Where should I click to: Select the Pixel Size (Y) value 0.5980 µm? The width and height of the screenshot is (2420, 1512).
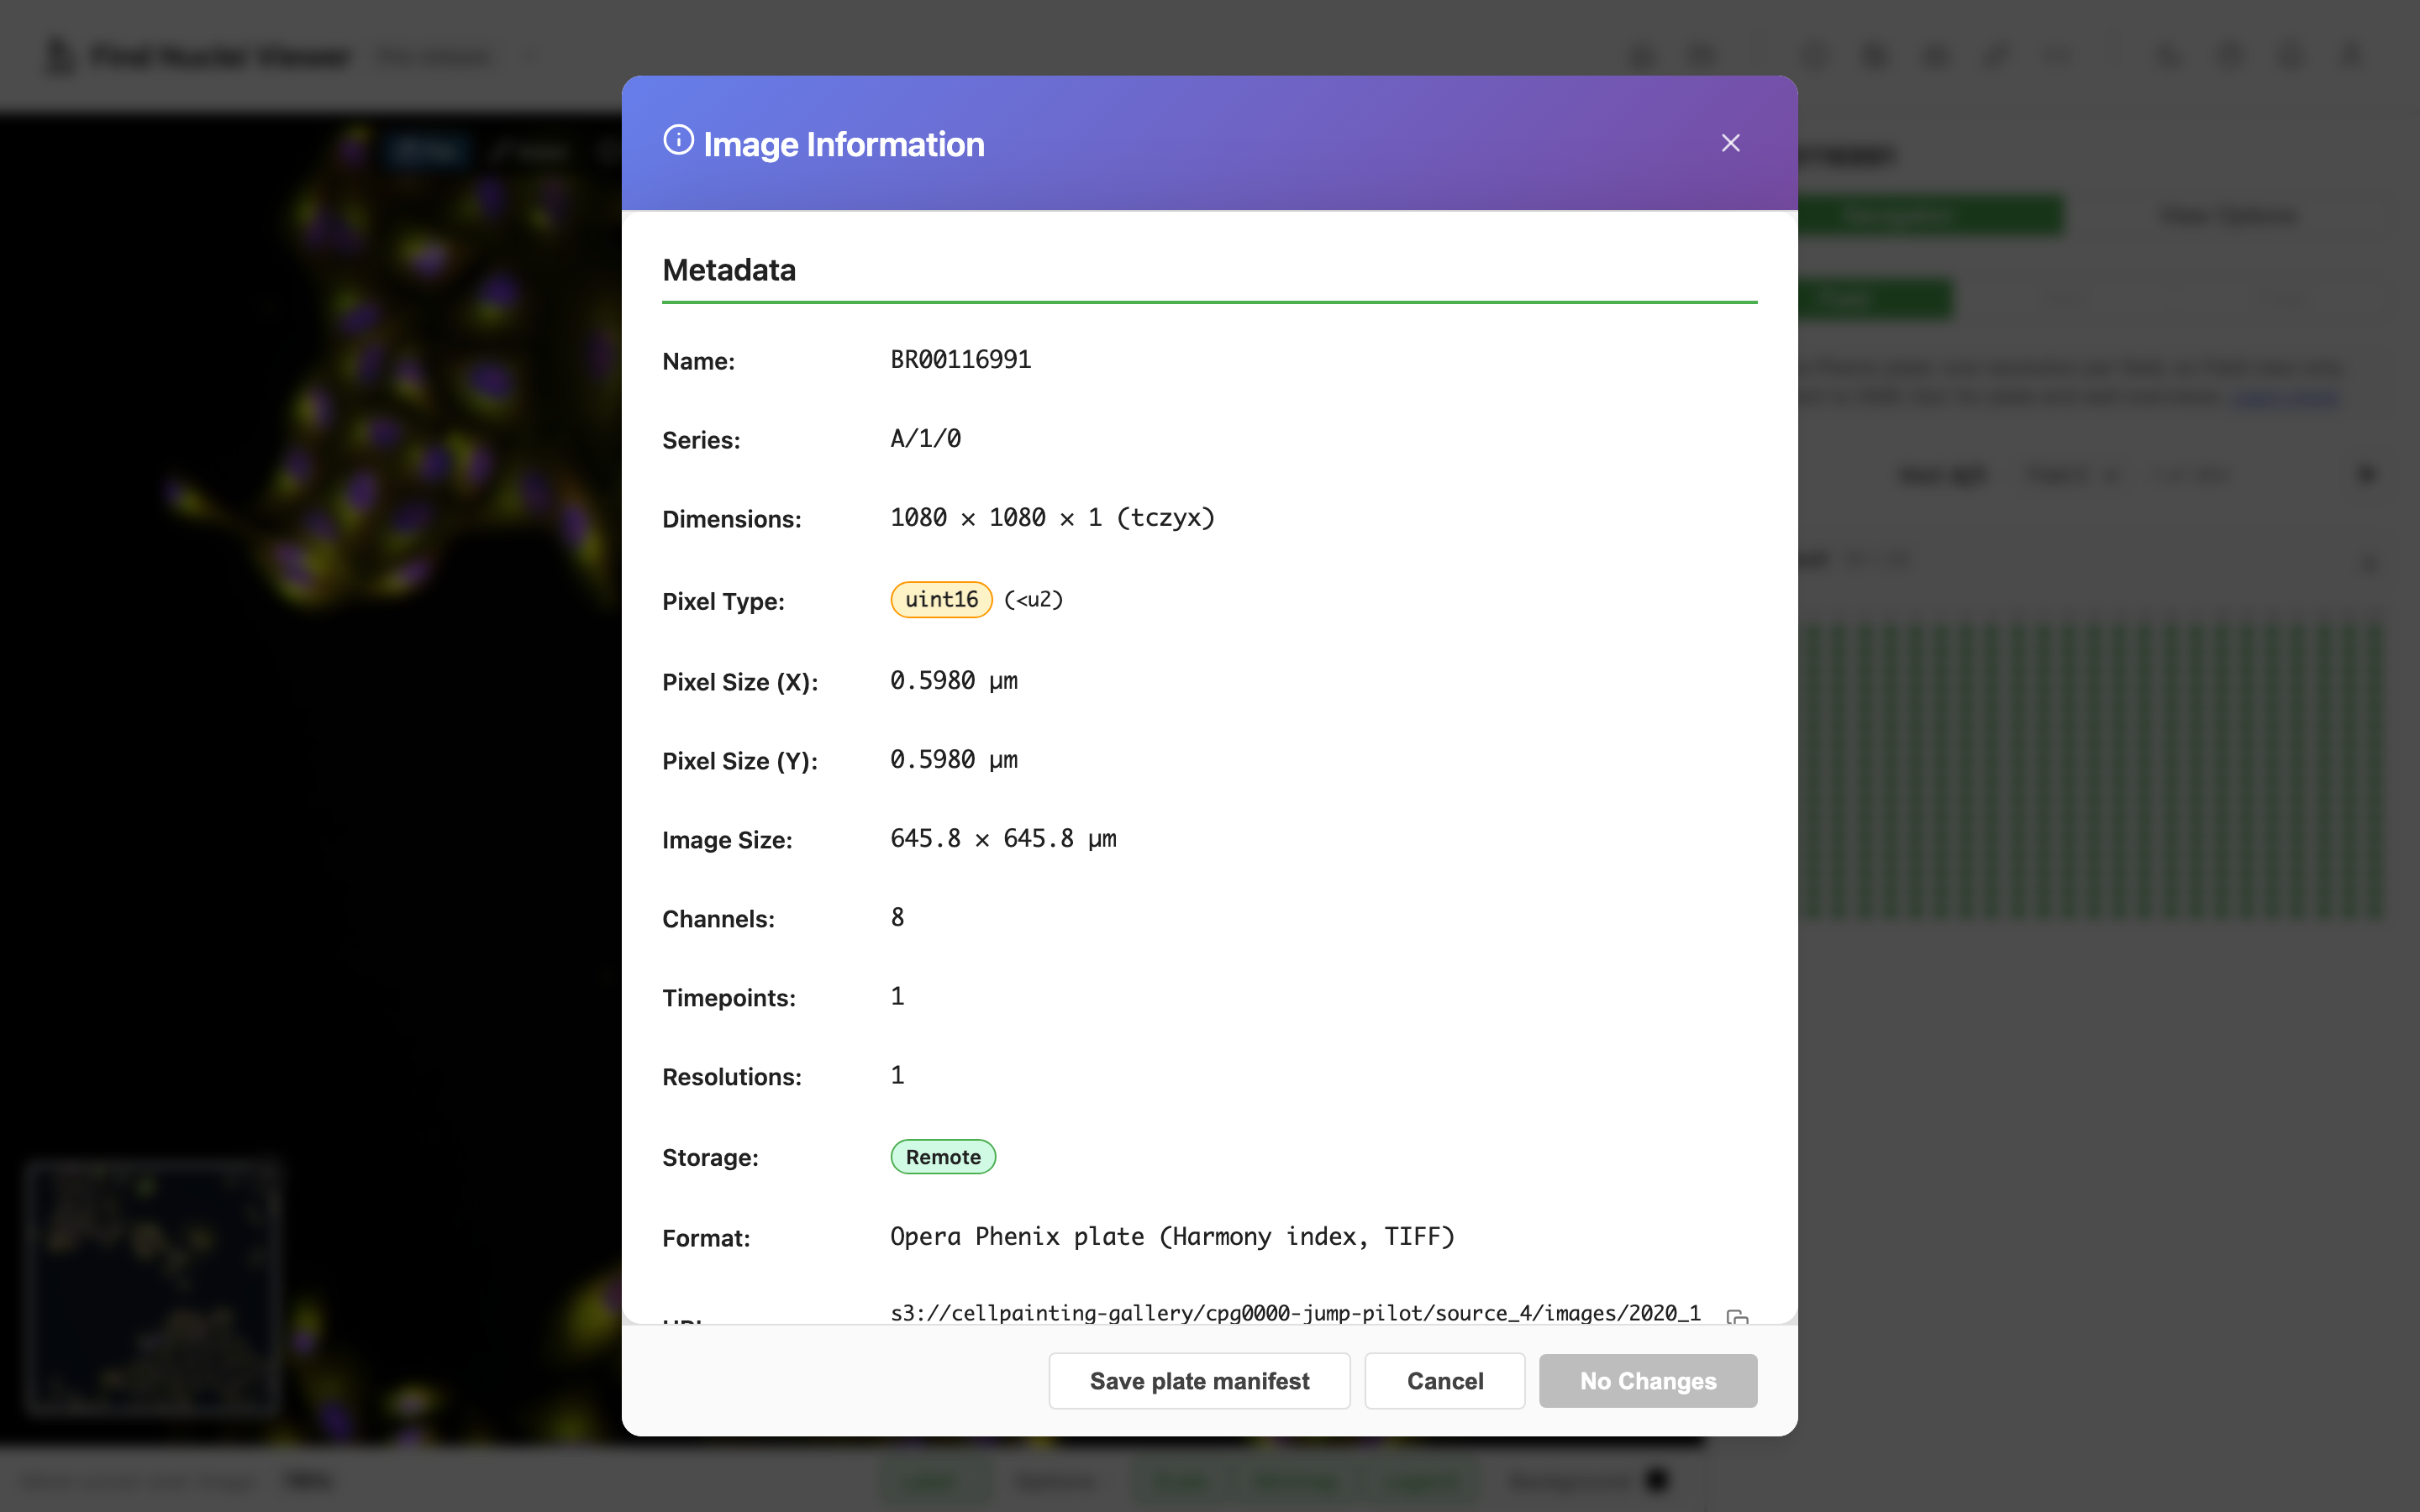click(953, 759)
